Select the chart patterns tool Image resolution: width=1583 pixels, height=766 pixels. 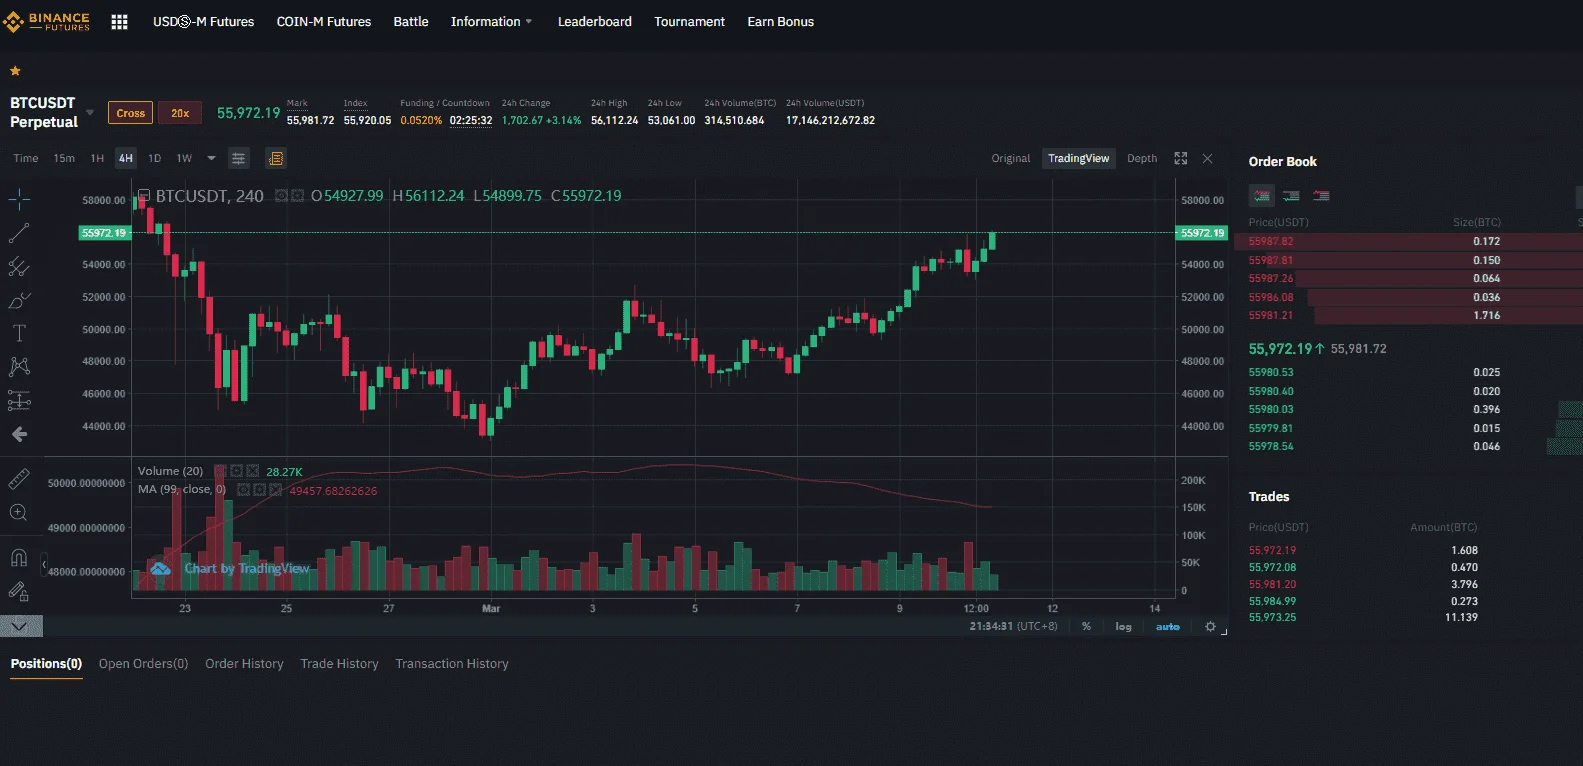click(19, 366)
